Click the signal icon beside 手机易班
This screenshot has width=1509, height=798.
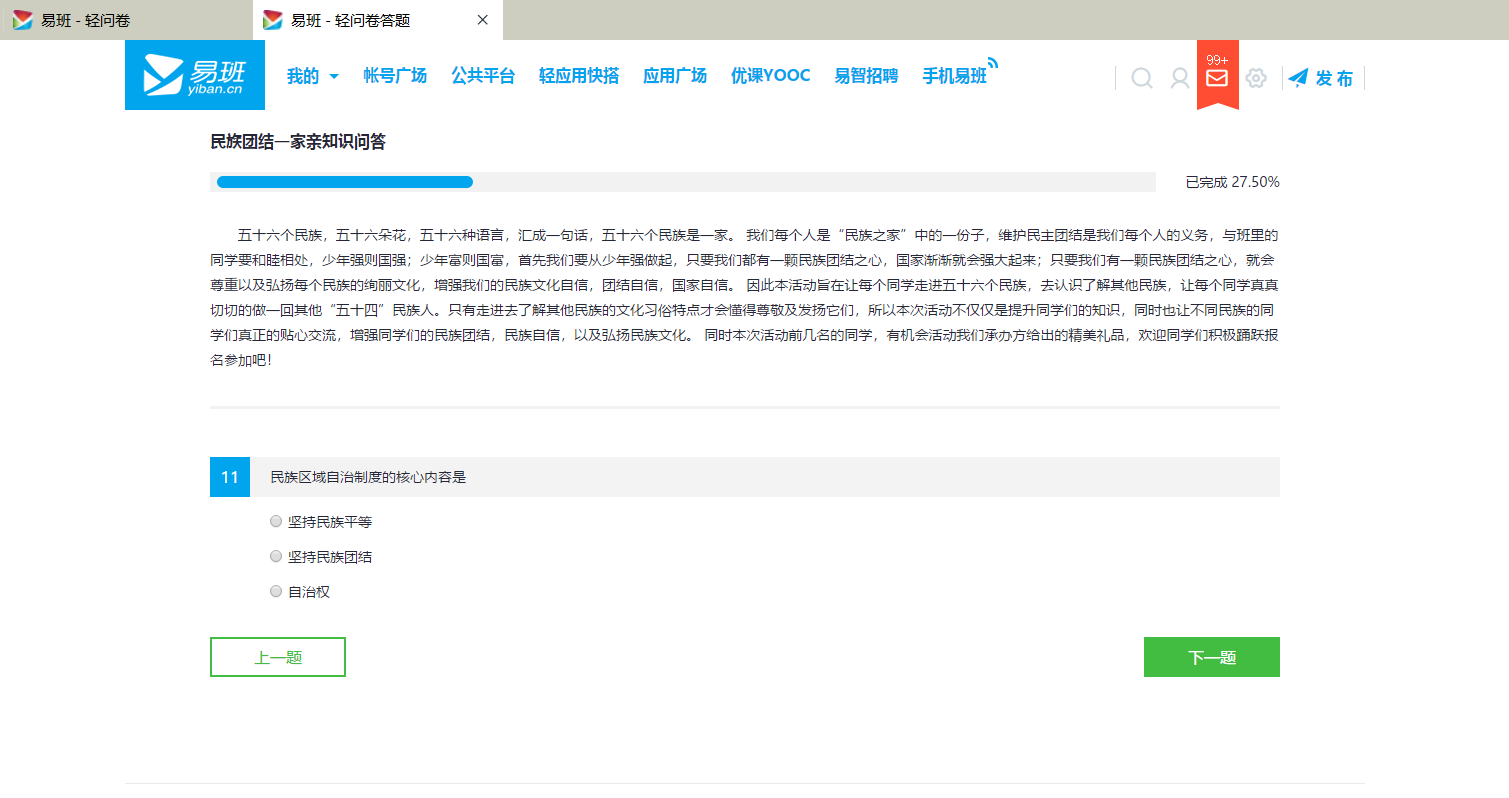click(x=992, y=64)
